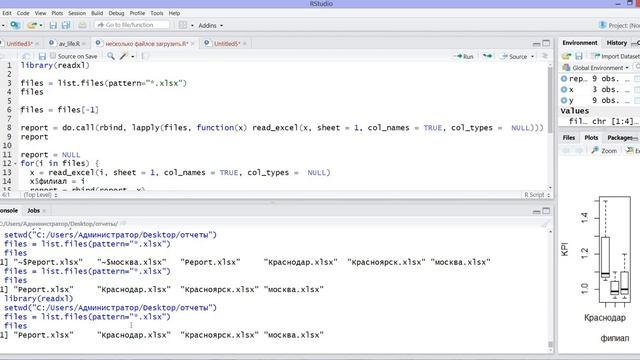Switch to the Environment tab

(580, 43)
